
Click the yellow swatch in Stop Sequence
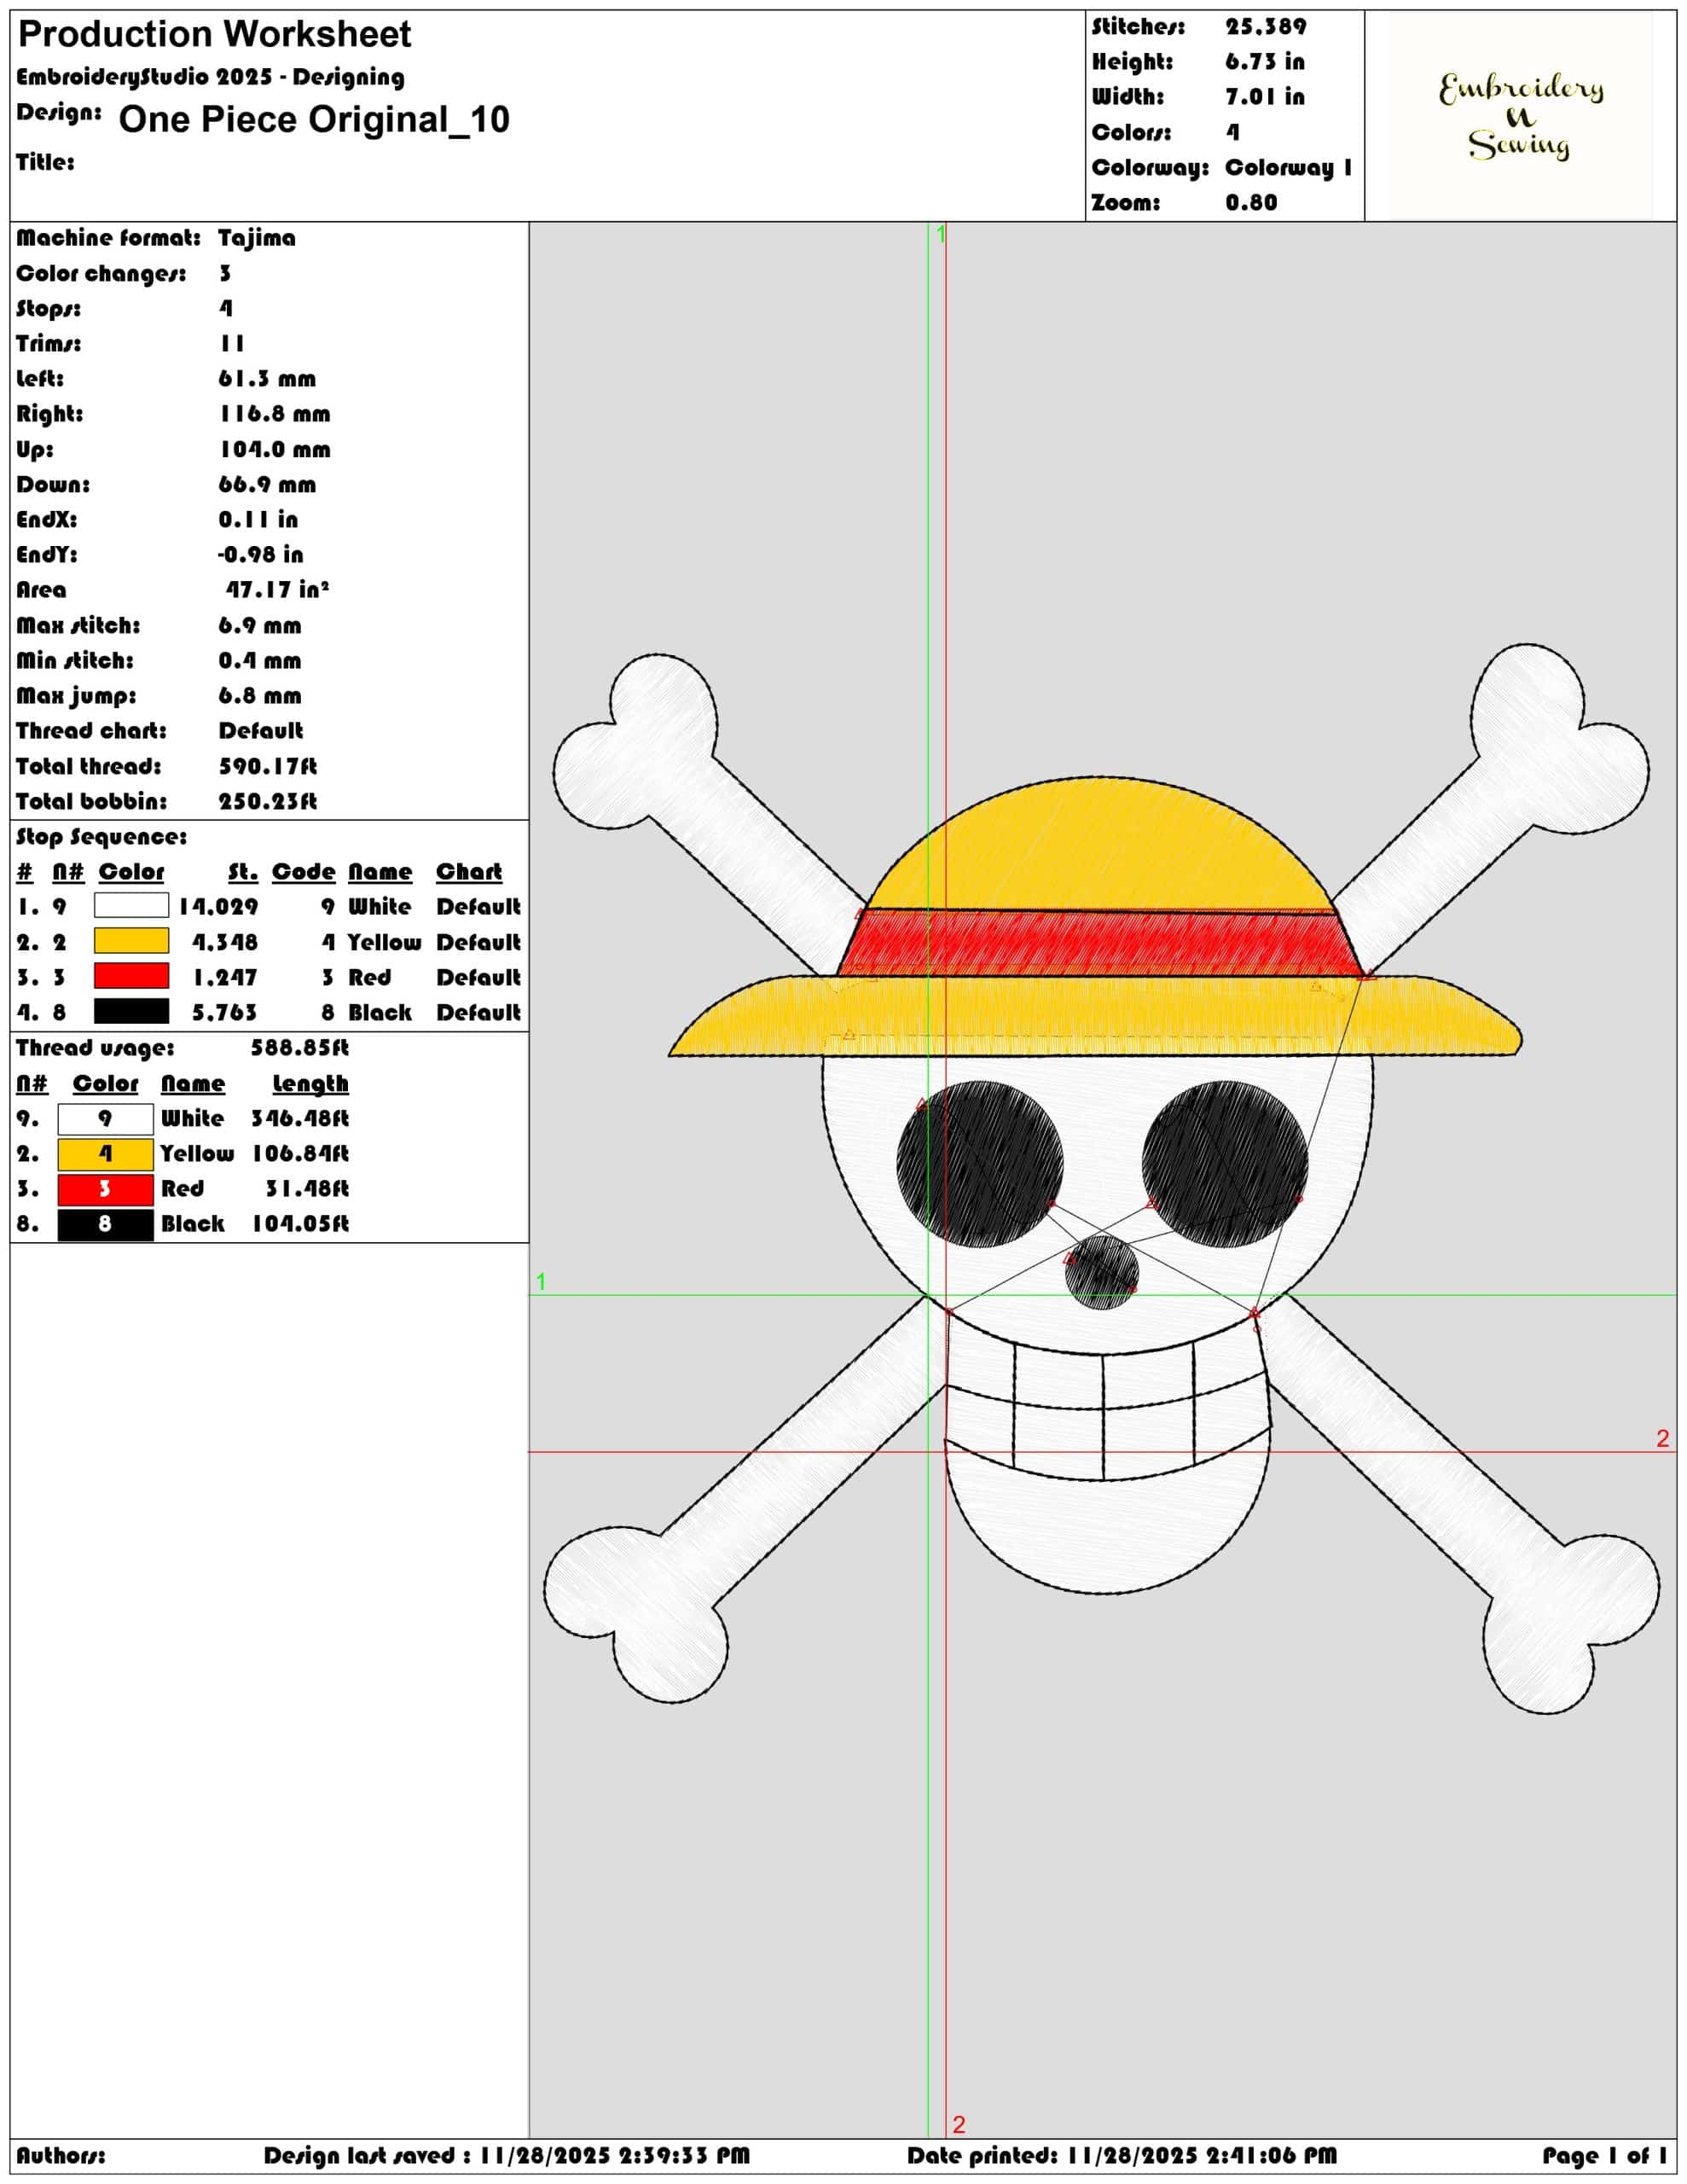pos(131,940)
